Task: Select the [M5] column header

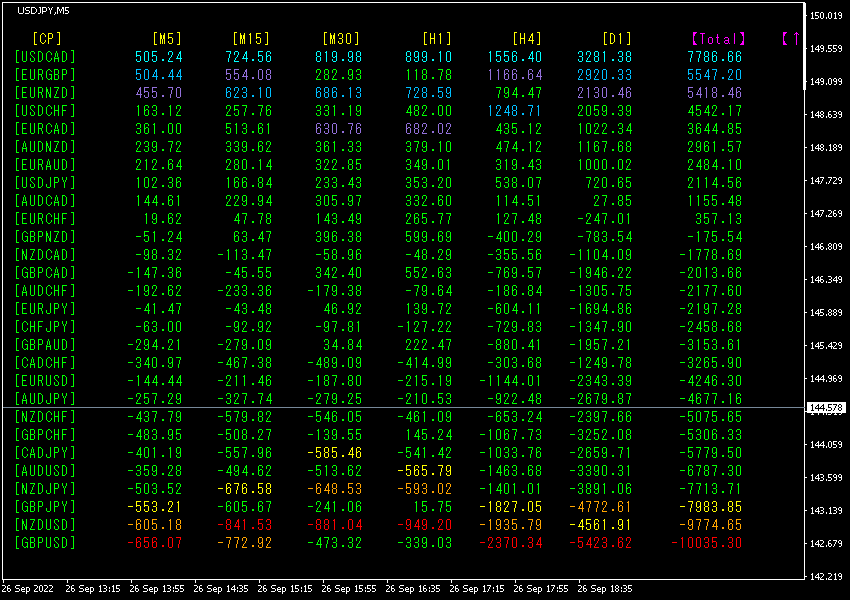Action: (167, 39)
